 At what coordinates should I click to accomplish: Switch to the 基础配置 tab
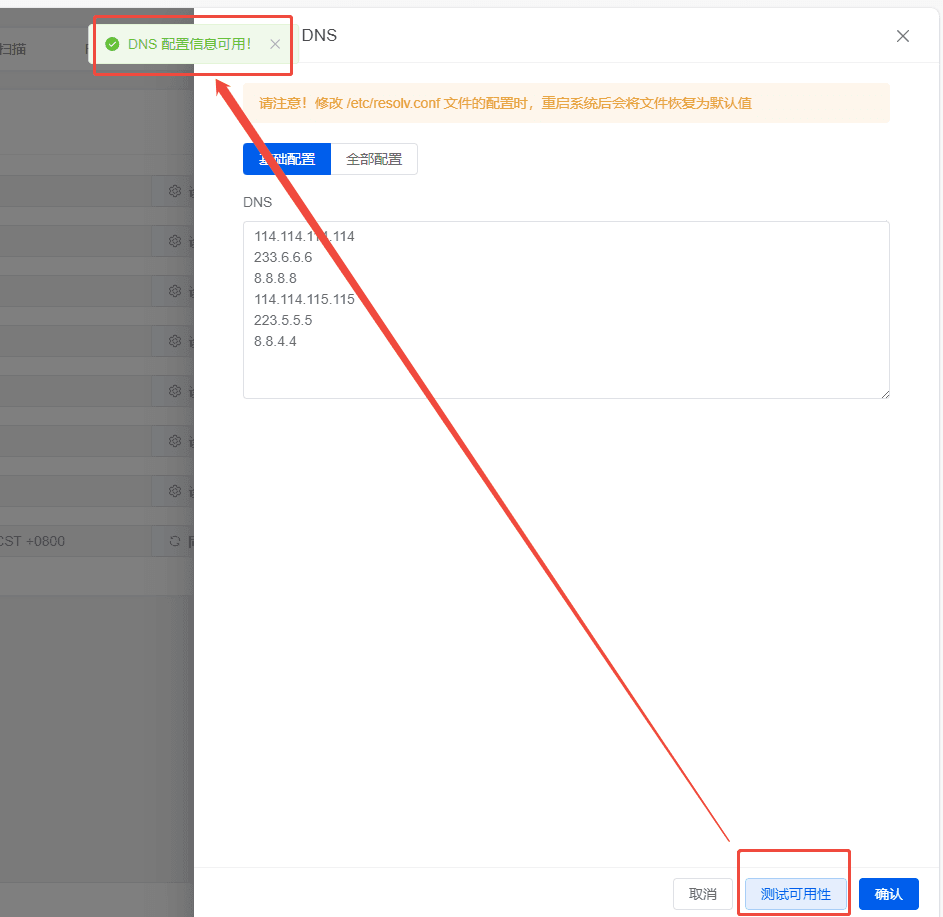click(286, 159)
